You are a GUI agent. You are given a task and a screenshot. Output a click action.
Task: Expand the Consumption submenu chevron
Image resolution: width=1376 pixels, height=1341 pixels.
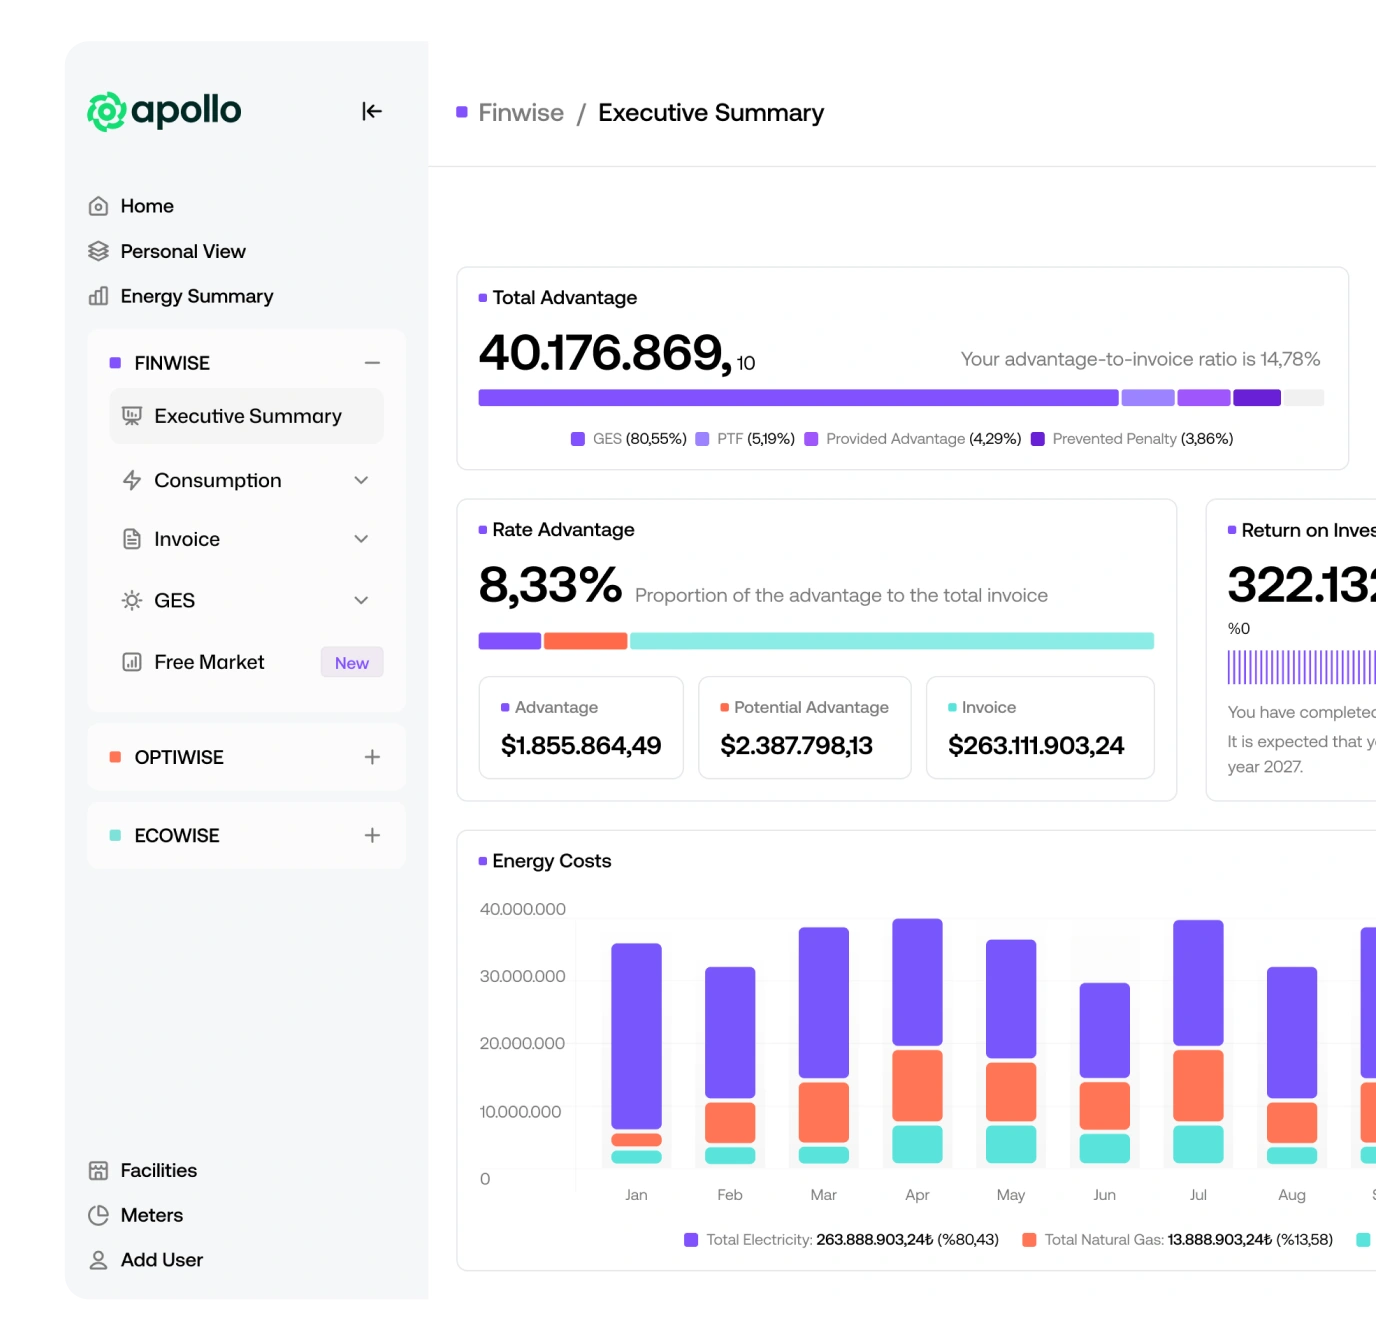(x=361, y=480)
